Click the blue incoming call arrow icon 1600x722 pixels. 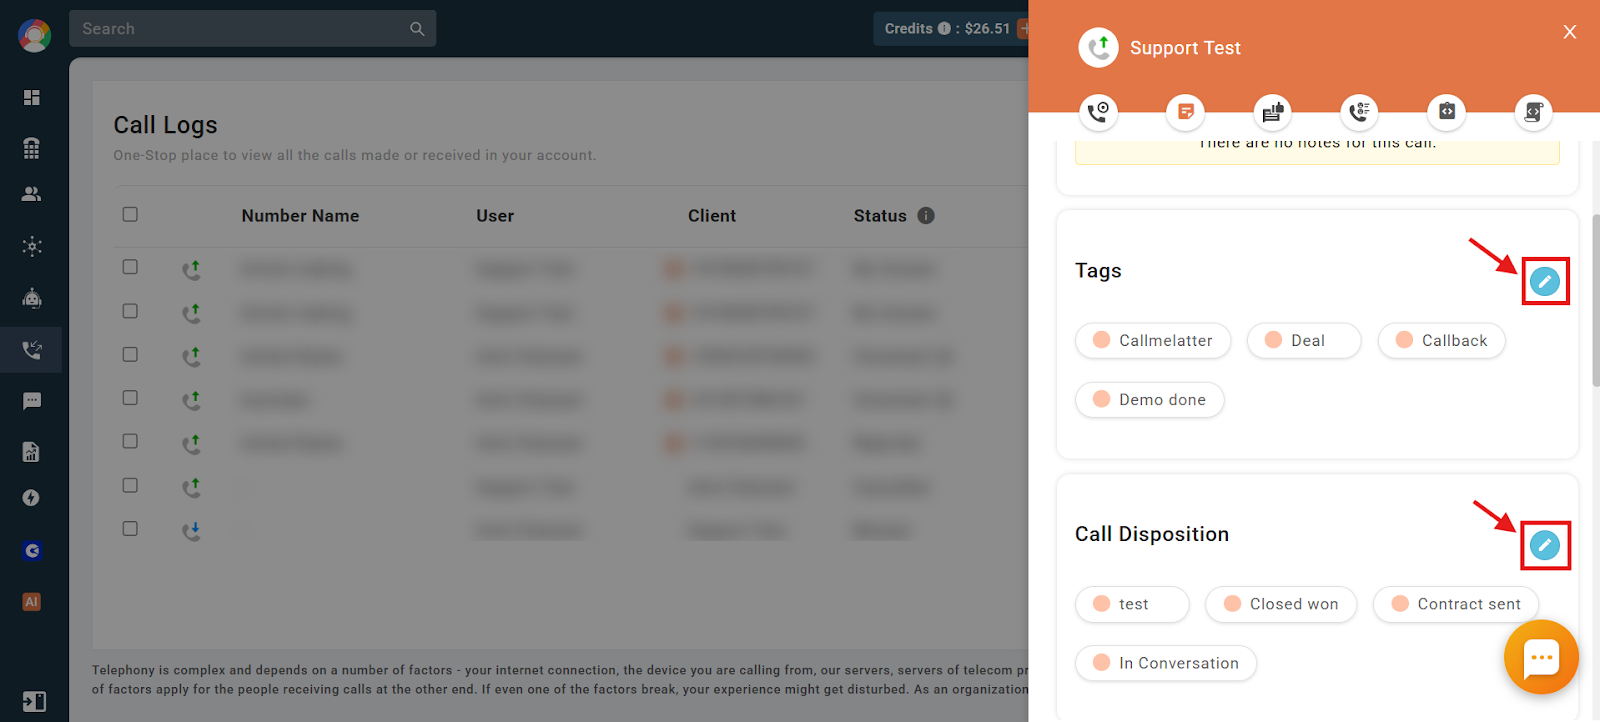191,530
